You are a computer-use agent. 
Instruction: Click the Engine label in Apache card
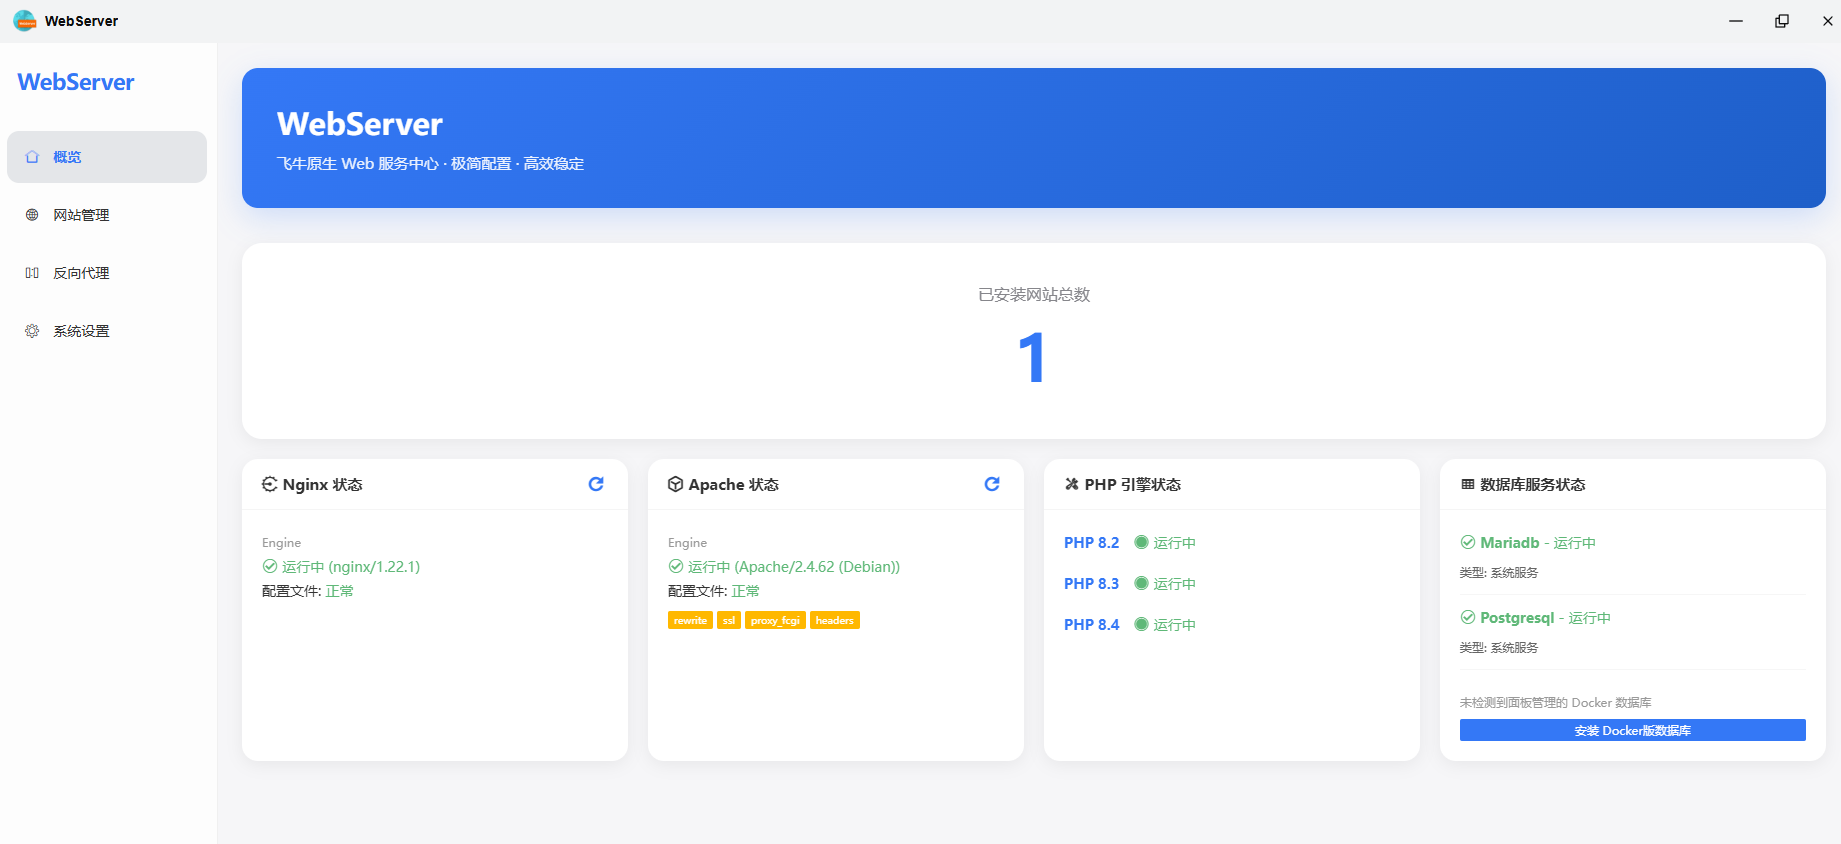687,542
